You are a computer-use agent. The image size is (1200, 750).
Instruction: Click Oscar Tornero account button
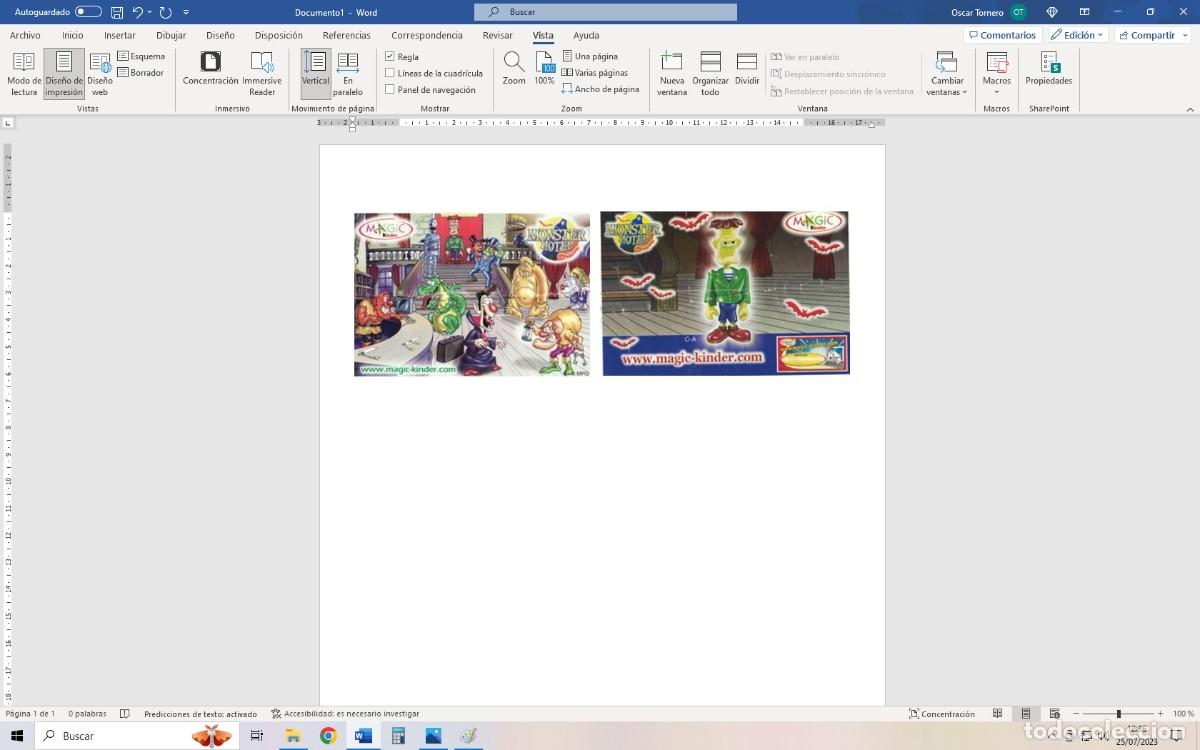pyautogui.click(x=989, y=12)
